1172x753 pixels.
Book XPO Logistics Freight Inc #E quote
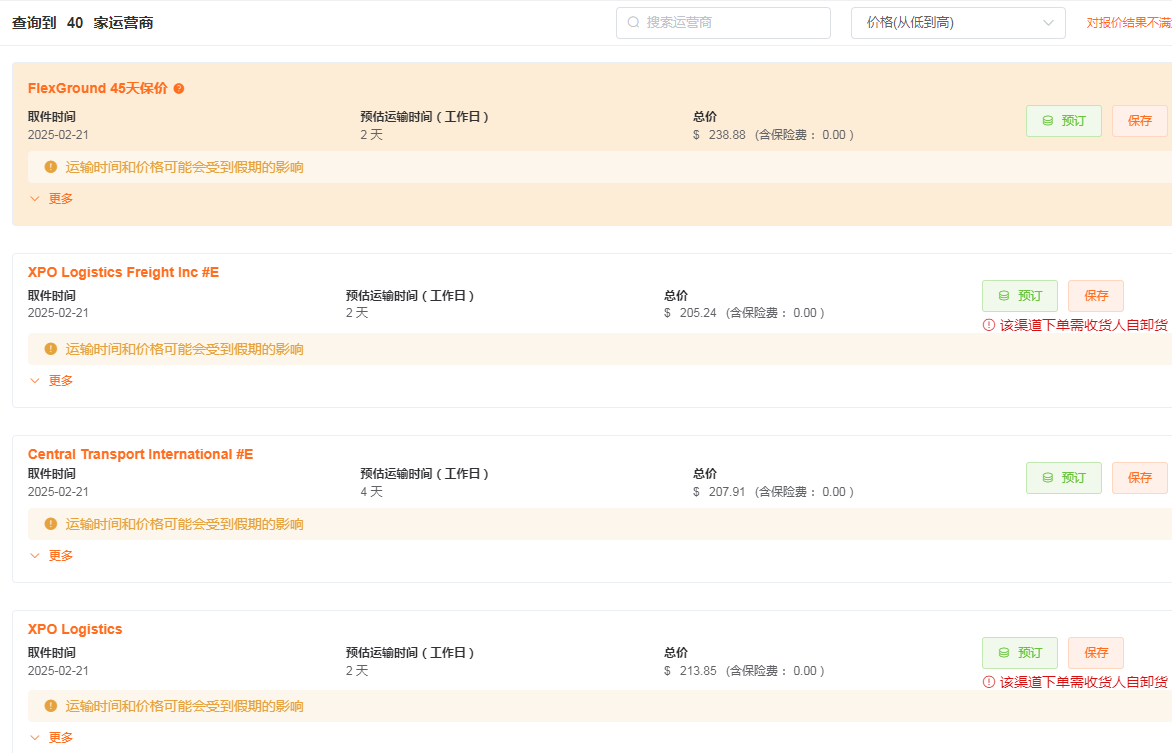point(1020,296)
